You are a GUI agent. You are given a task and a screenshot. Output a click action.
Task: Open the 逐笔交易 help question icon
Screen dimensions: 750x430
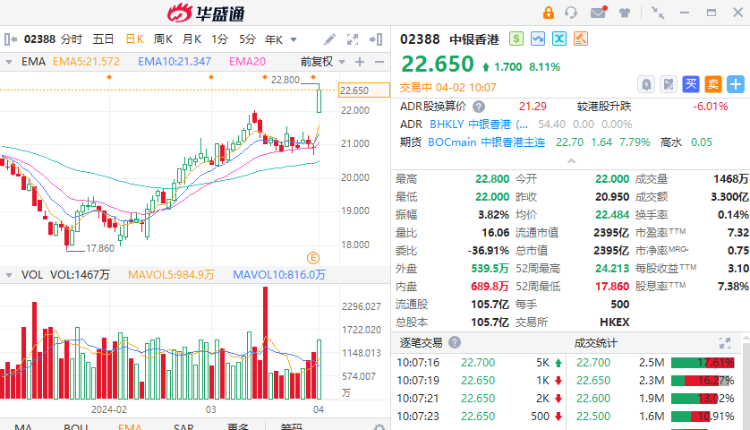pos(454,342)
